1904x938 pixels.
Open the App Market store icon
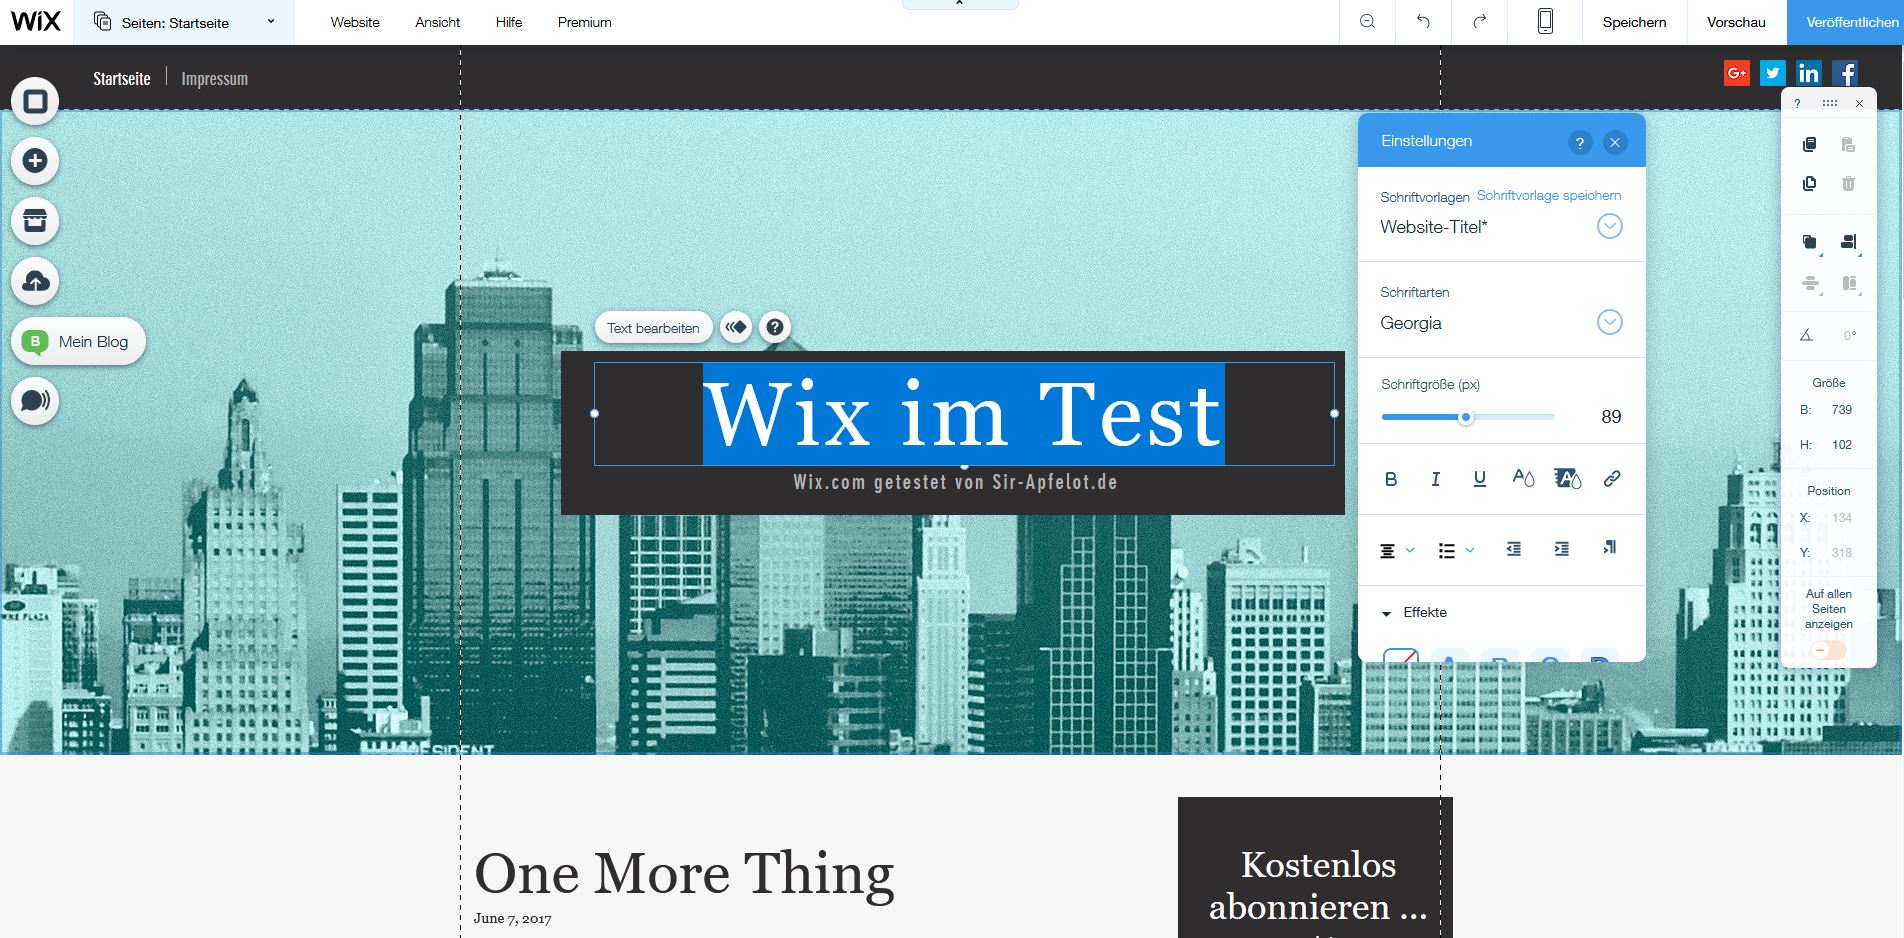(x=35, y=221)
